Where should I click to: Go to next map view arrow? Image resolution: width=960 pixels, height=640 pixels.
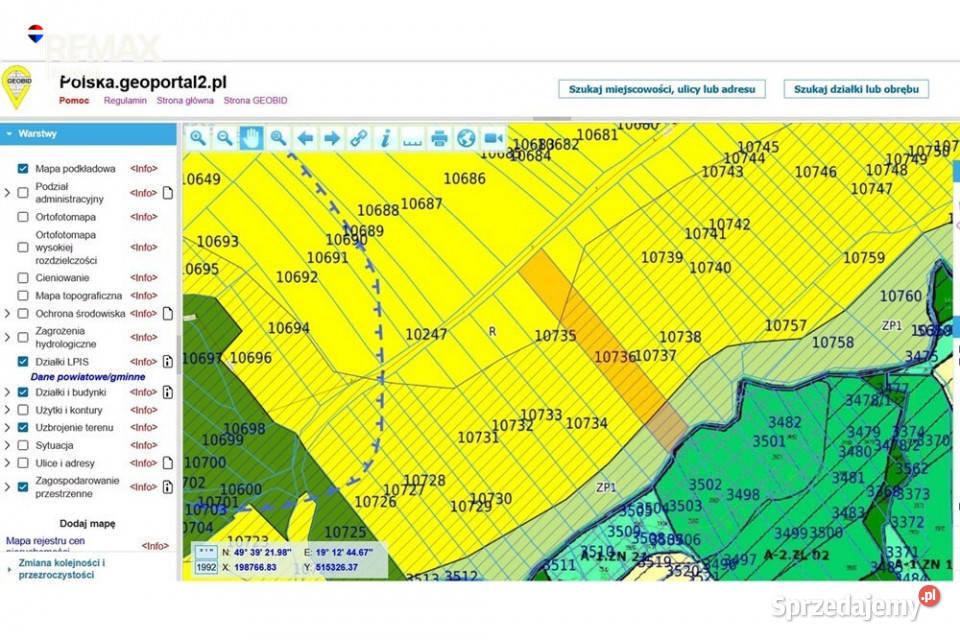click(x=332, y=138)
